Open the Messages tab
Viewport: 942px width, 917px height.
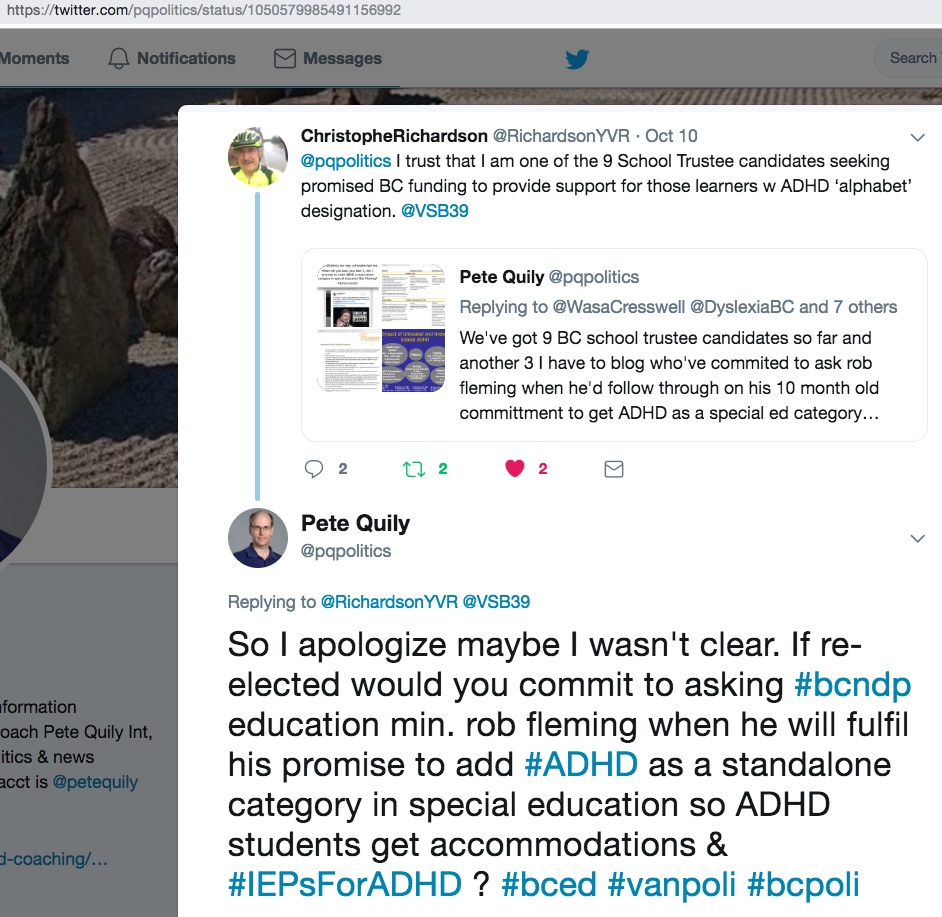coord(328,59)
